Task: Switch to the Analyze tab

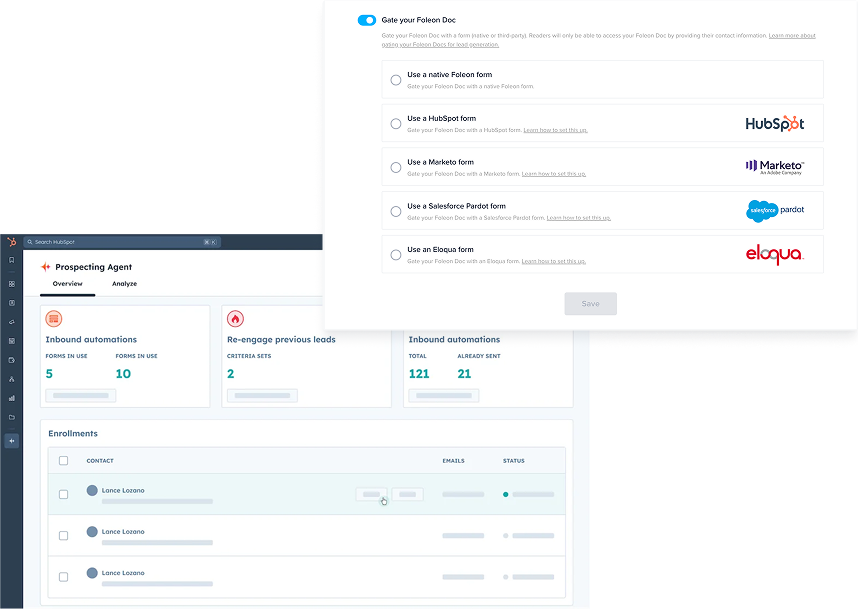Action: (x=124, y=283)
